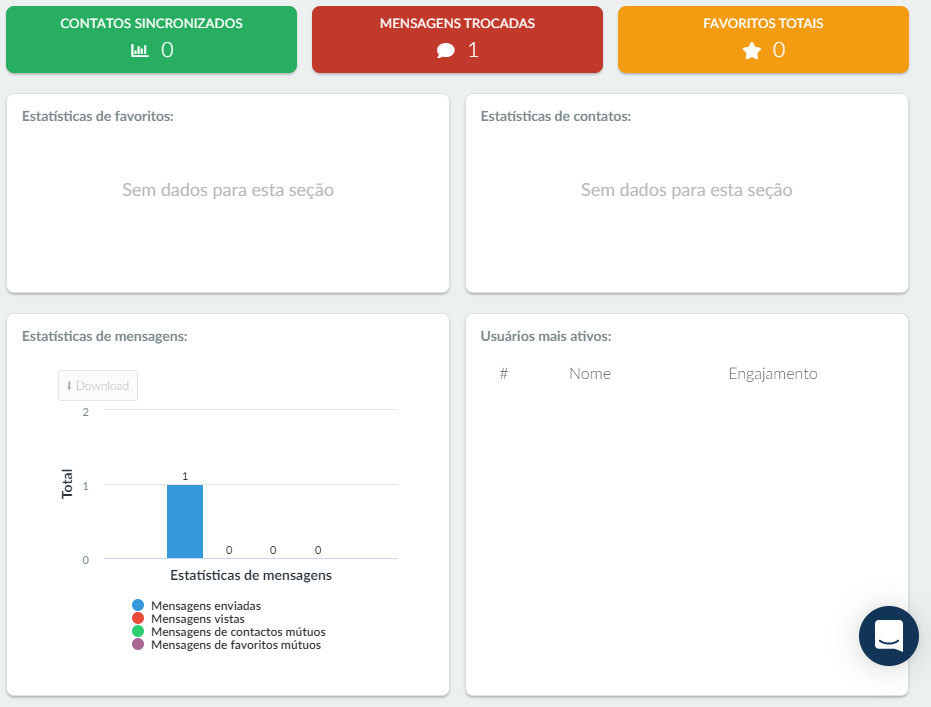Click the Total y-axis label
Viewport: 931px width, 707px height.
[67, 484]
